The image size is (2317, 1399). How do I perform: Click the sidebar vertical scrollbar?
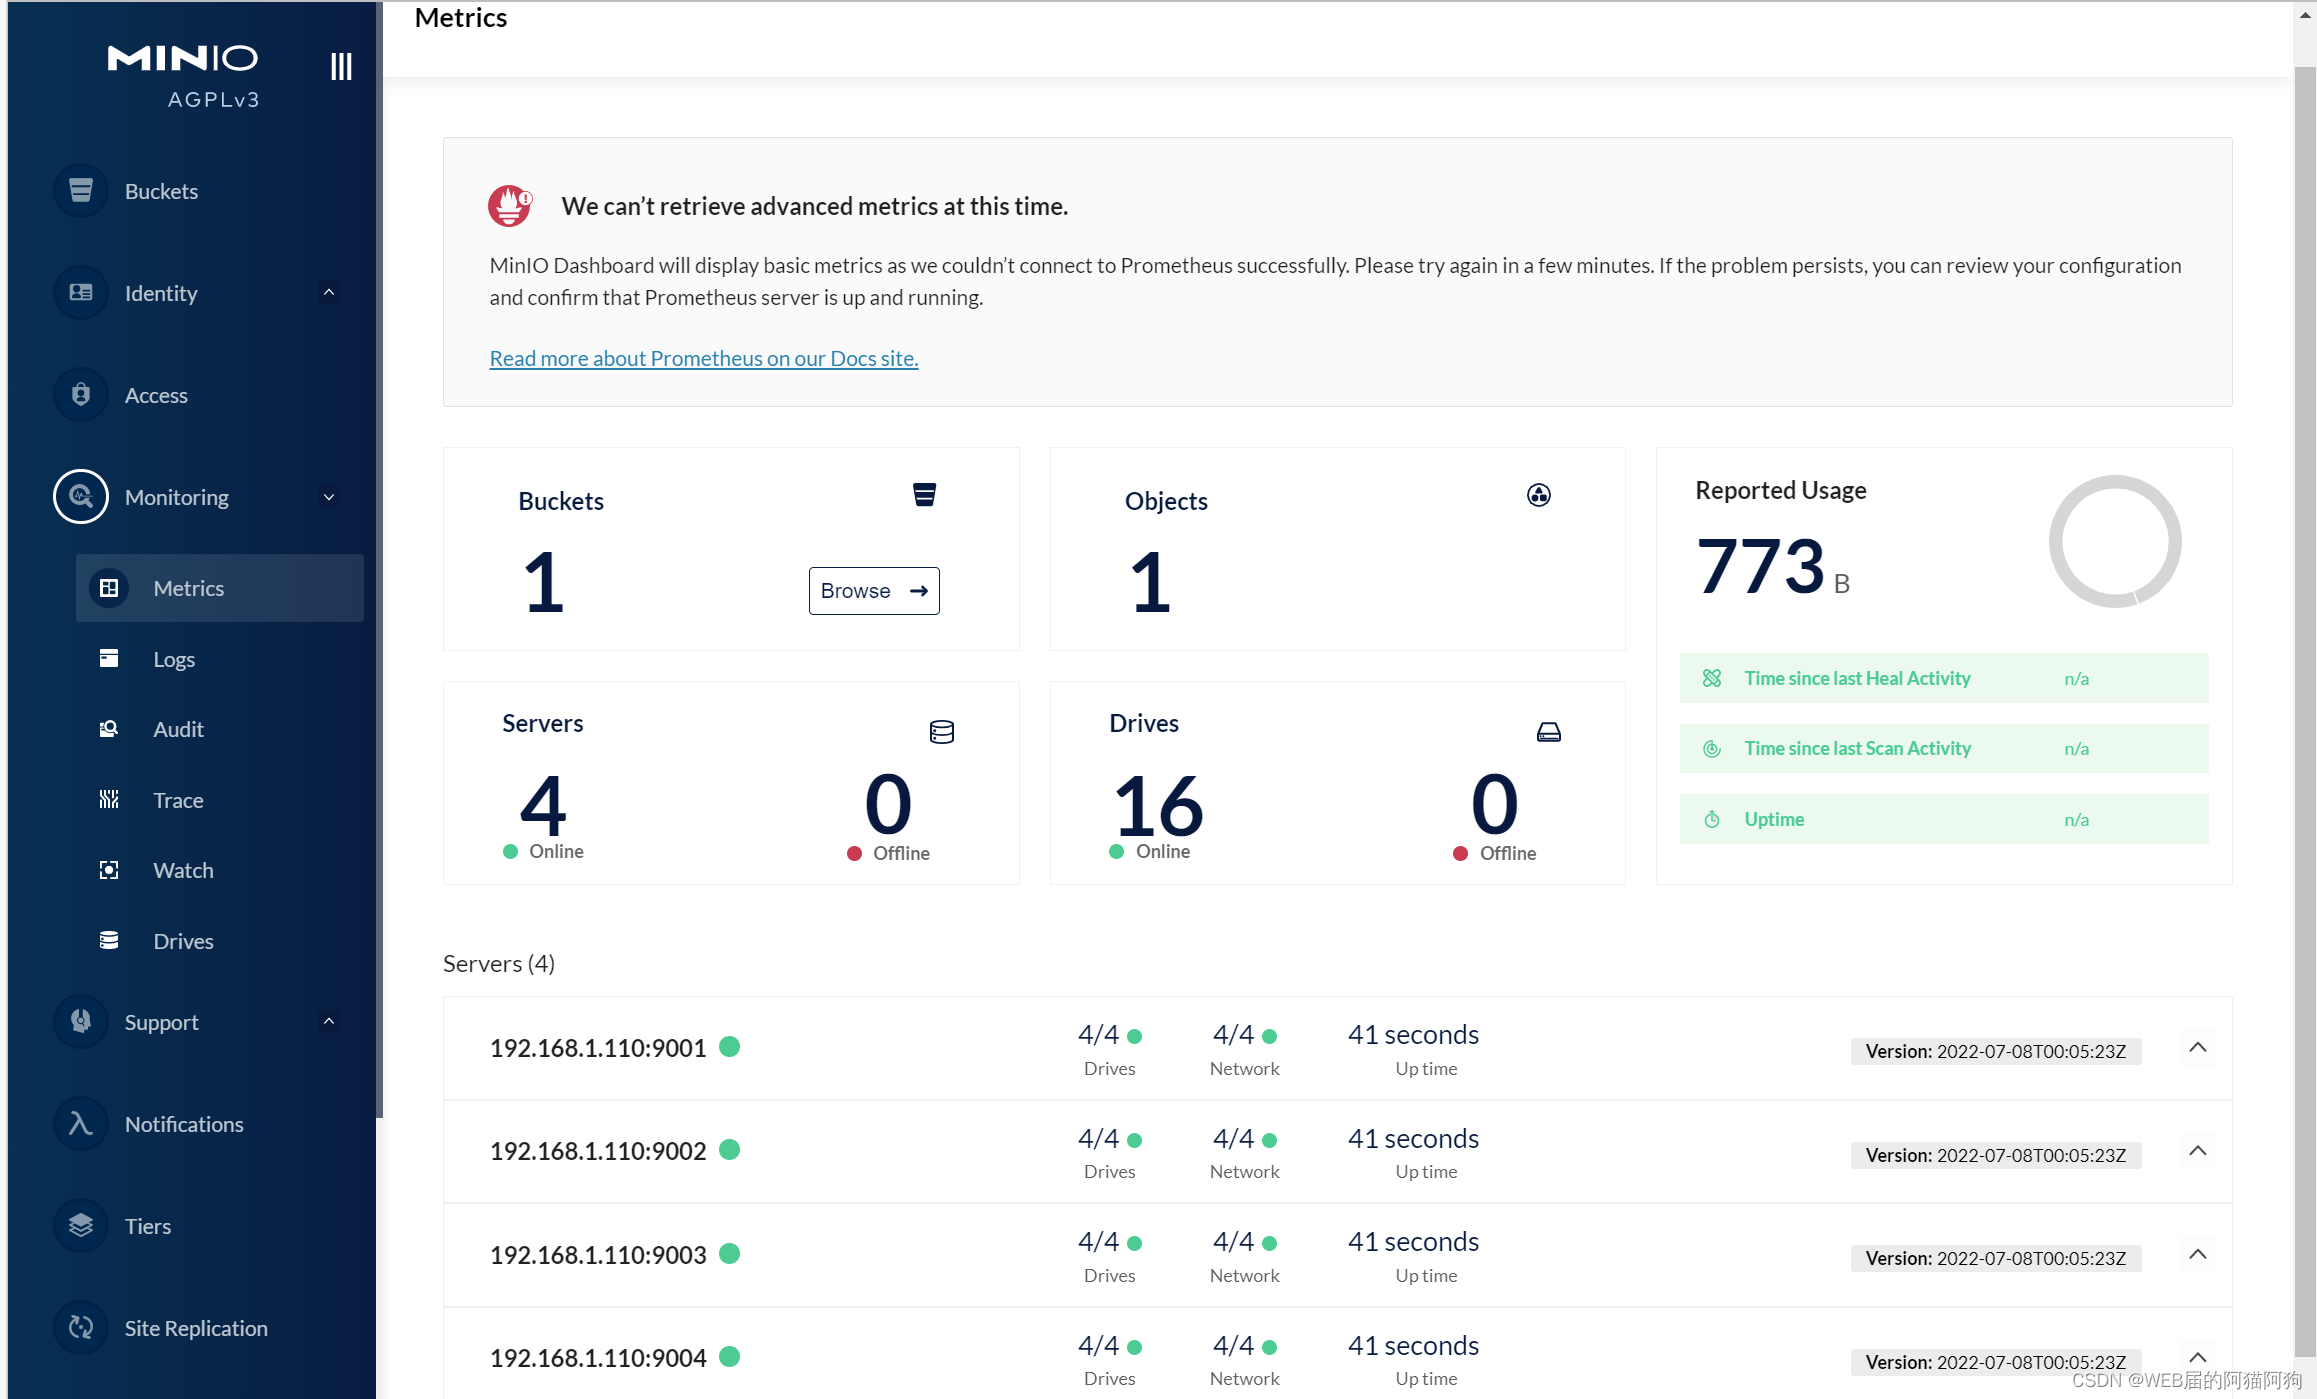(x=379, y=560)
